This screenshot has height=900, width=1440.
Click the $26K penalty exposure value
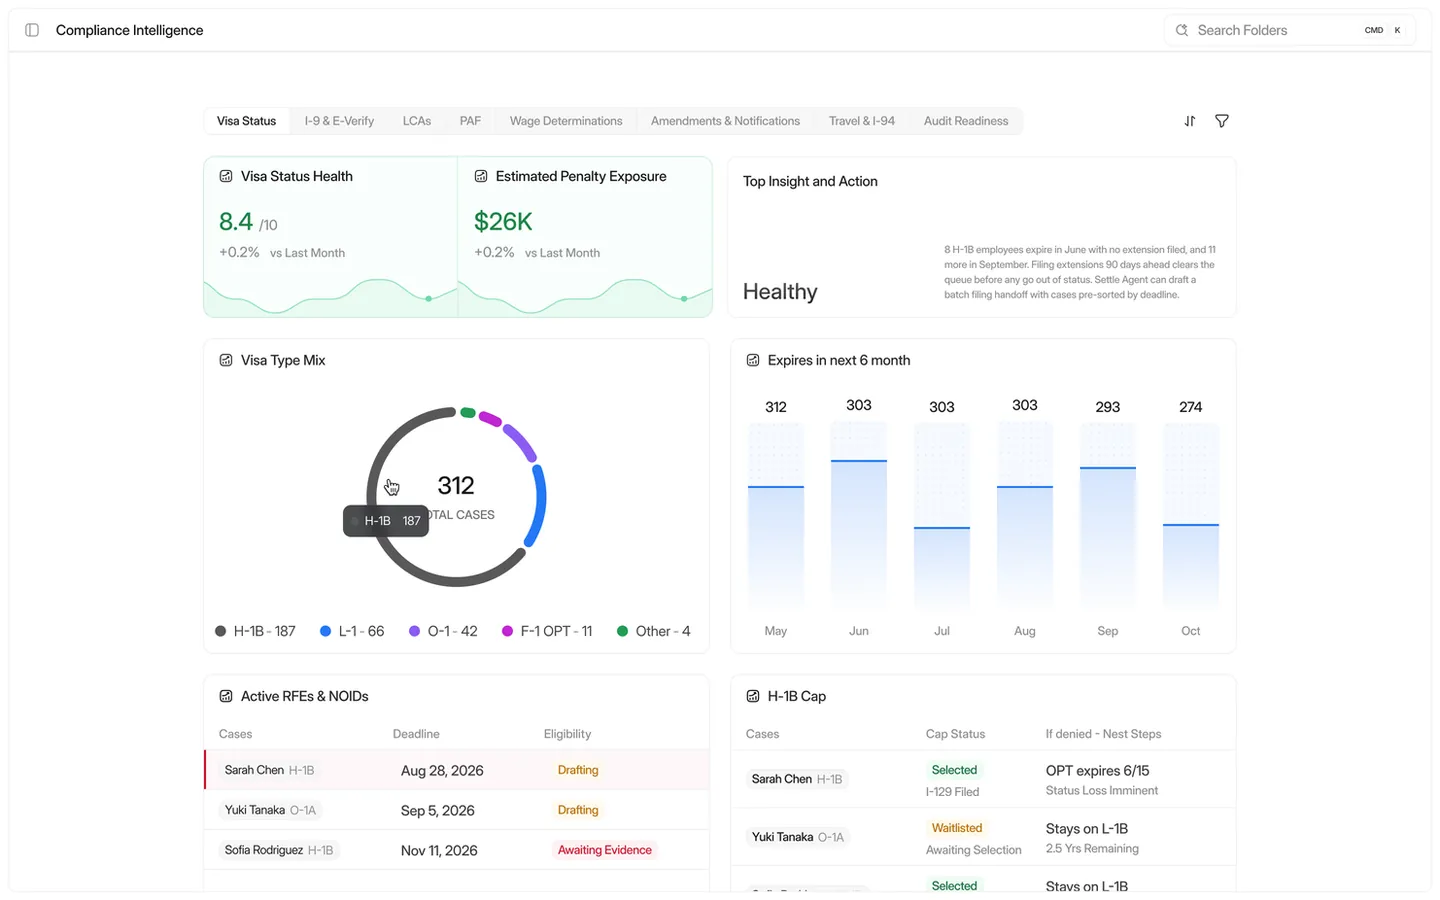click(x=503, y=221)
